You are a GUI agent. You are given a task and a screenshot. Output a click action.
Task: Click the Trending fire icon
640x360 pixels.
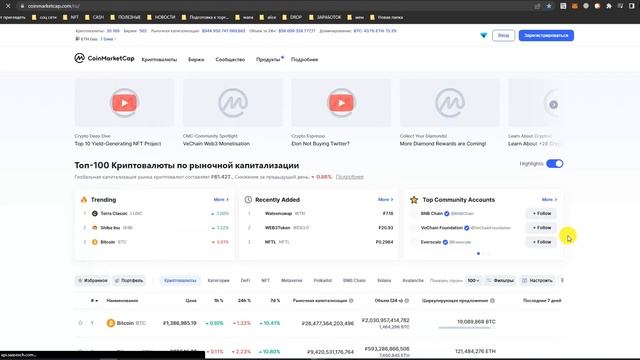tap(84, 200)
